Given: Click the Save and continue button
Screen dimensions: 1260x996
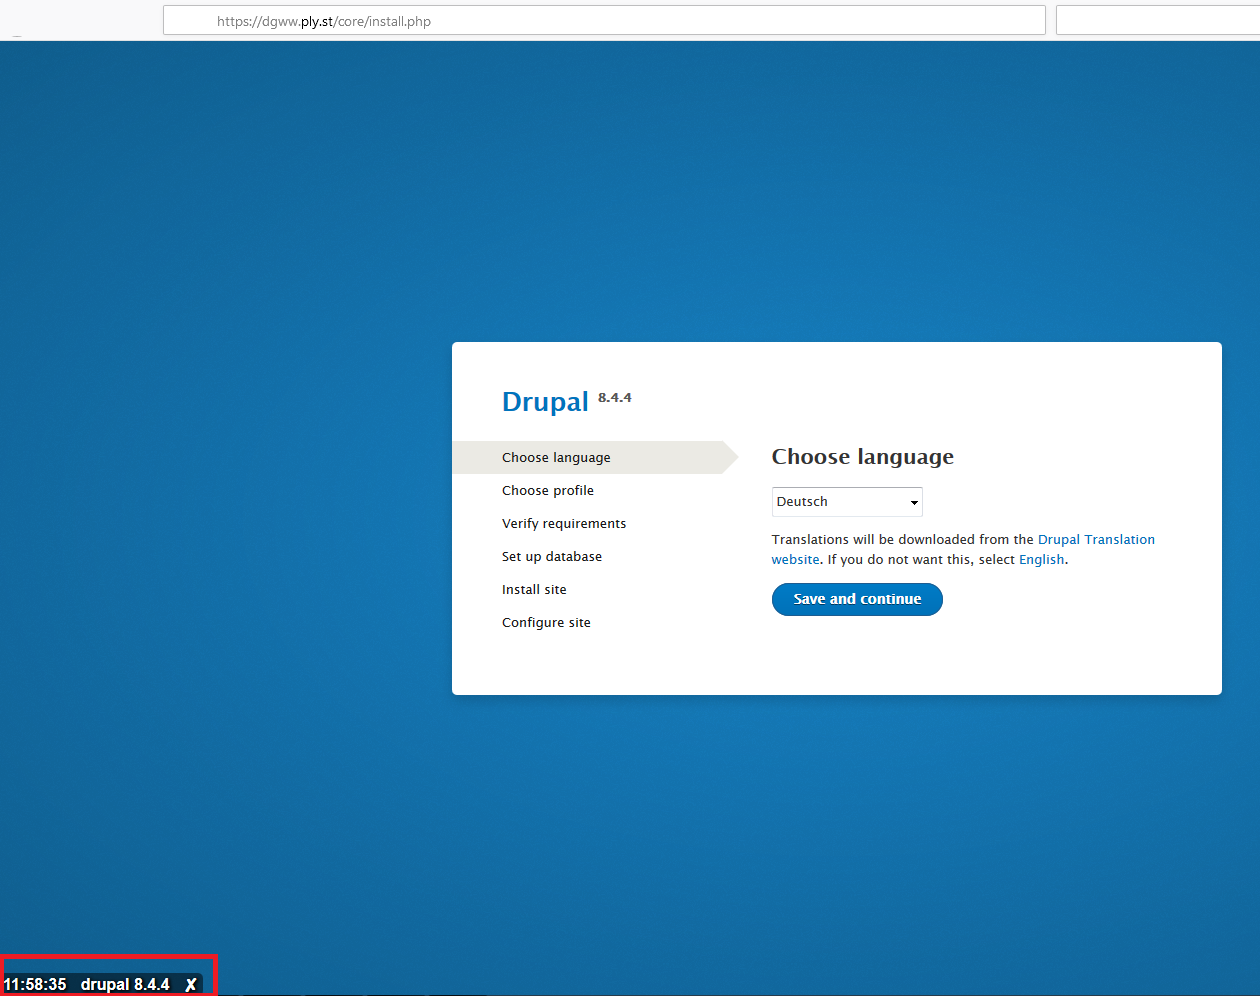Looking at the screenshot, I should [857, 599].
